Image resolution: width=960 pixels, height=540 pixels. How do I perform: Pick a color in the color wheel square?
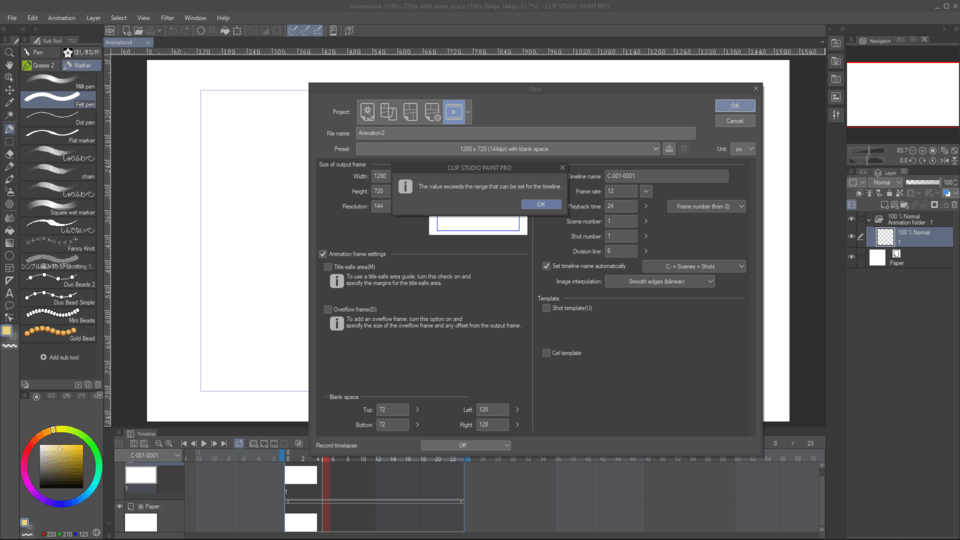(x=61, y=467)
